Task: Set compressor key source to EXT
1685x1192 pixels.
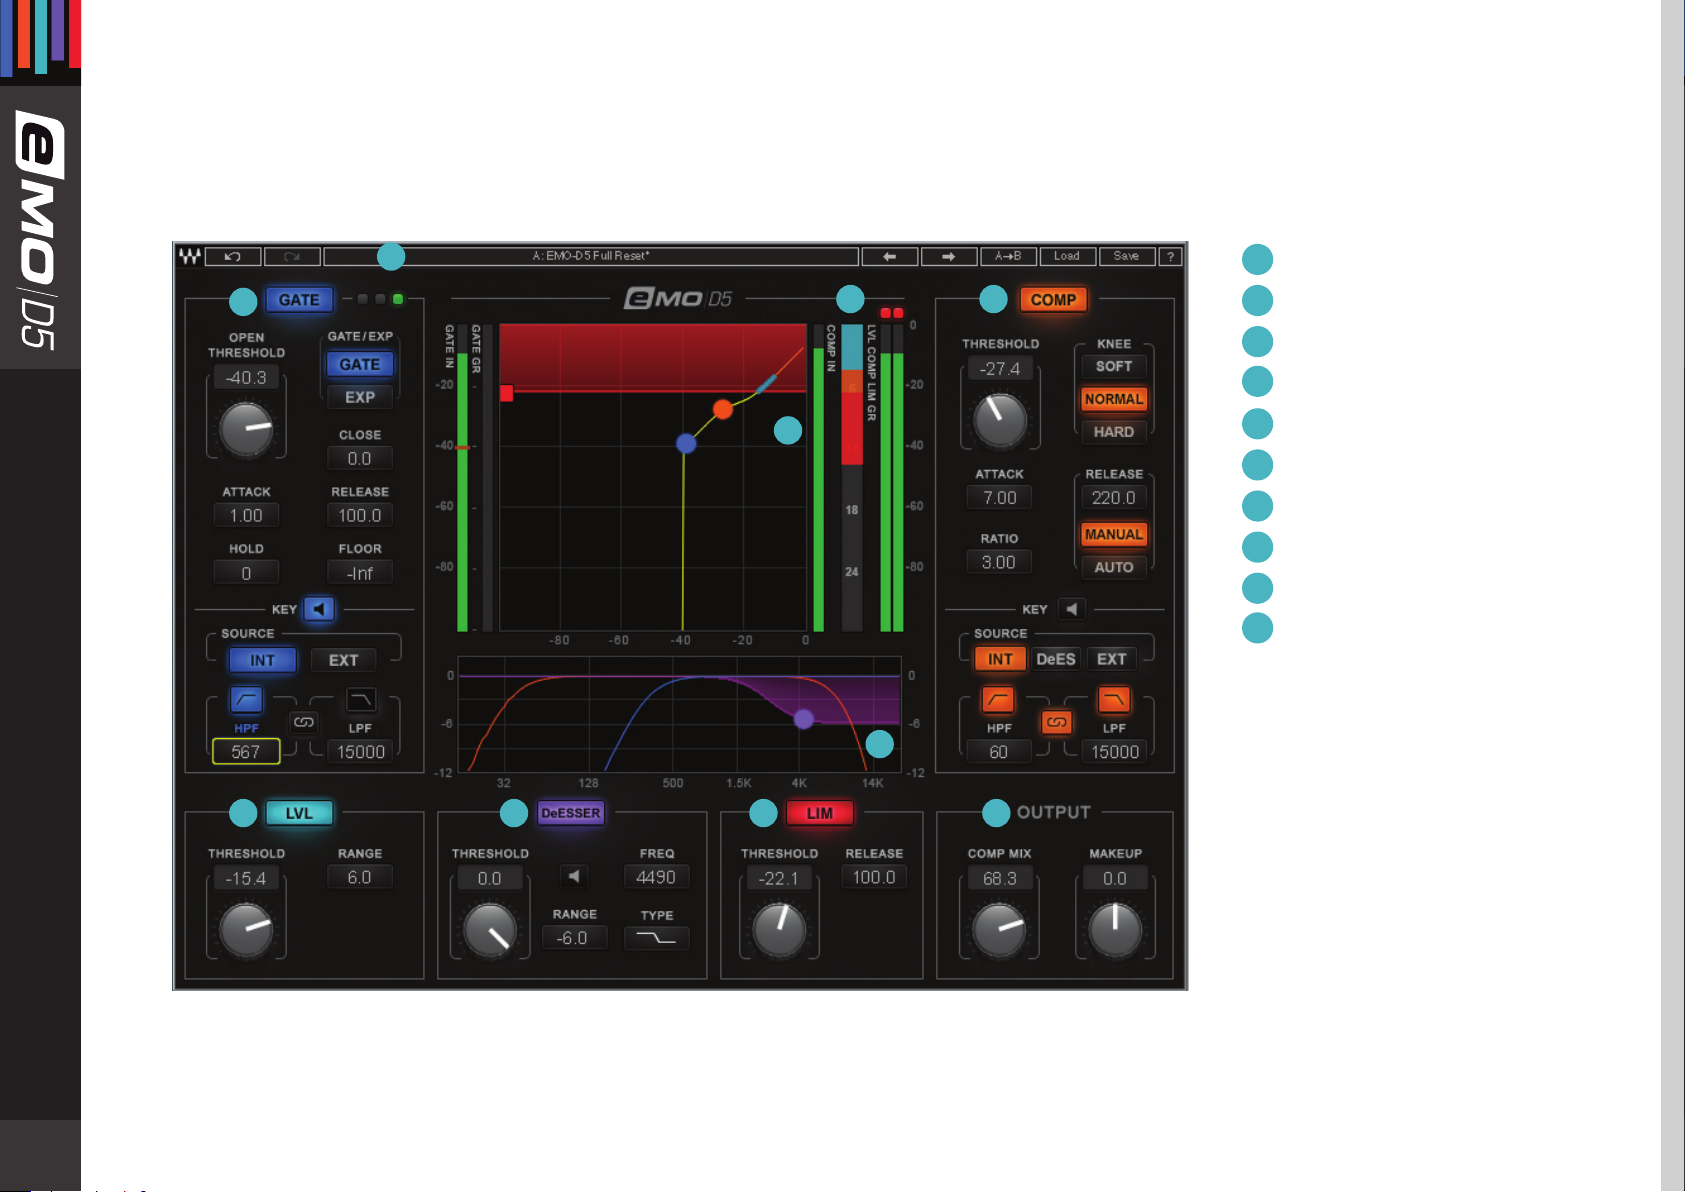Action: point(1112,659)
